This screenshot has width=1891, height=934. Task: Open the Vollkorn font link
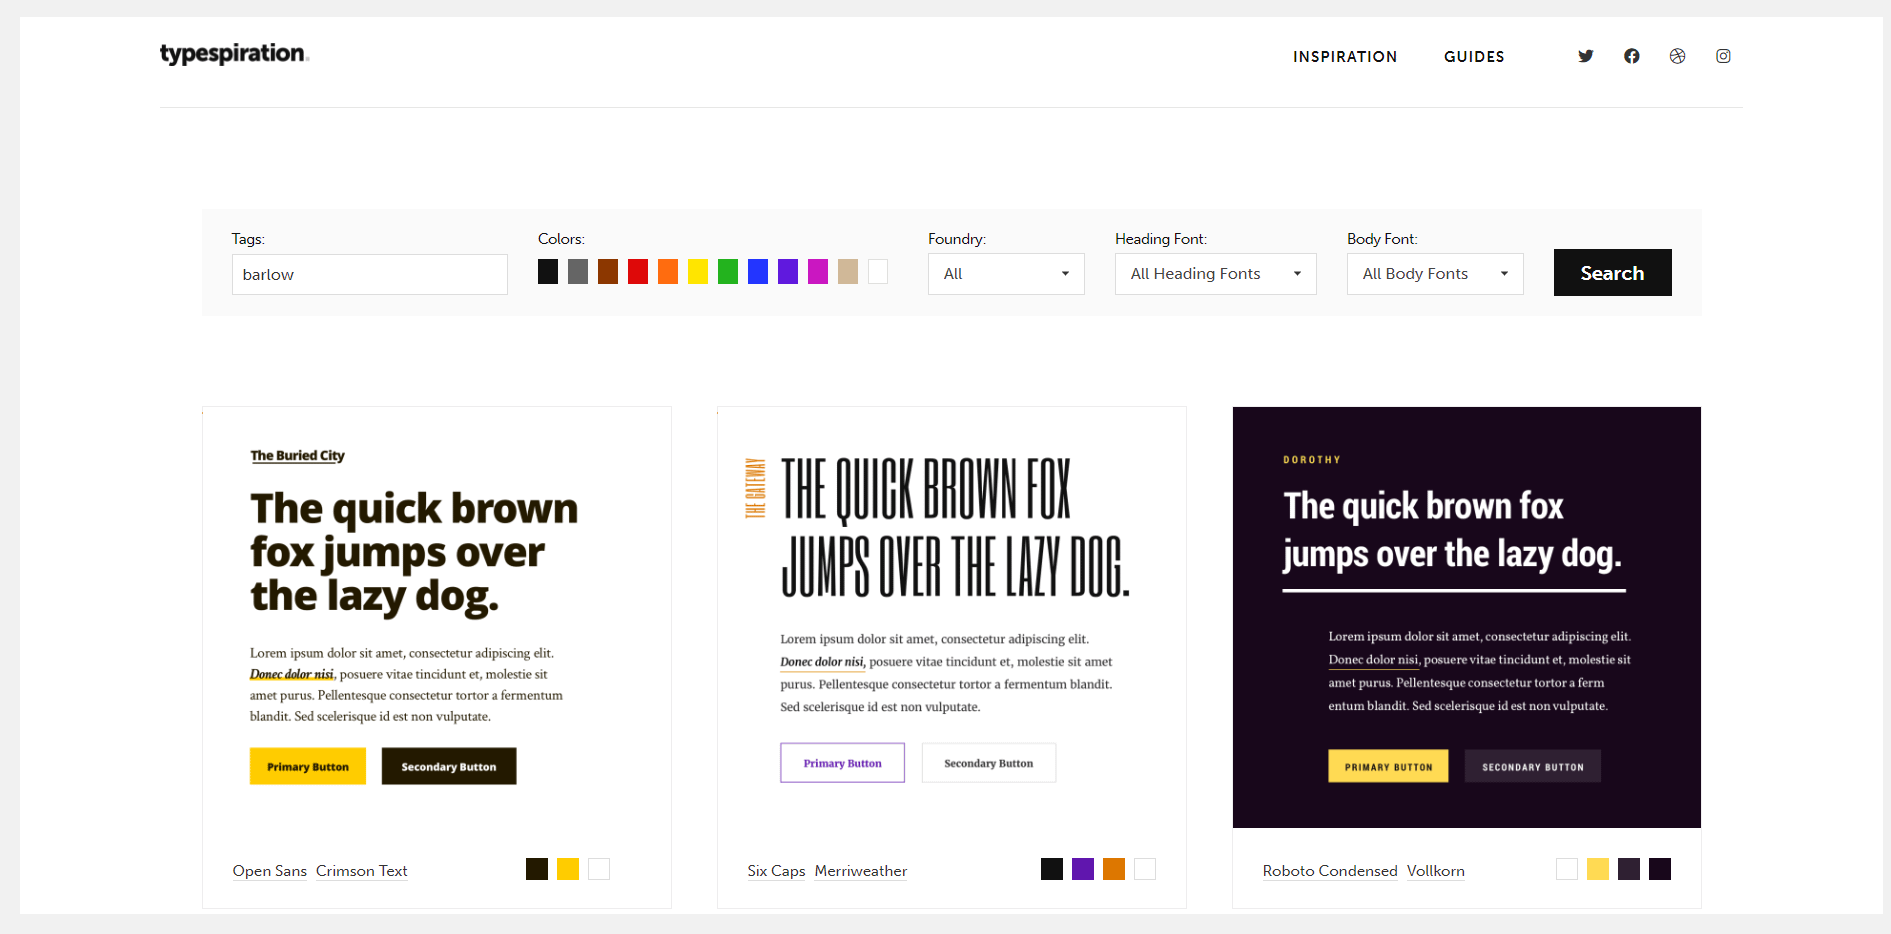(1436, 871)
